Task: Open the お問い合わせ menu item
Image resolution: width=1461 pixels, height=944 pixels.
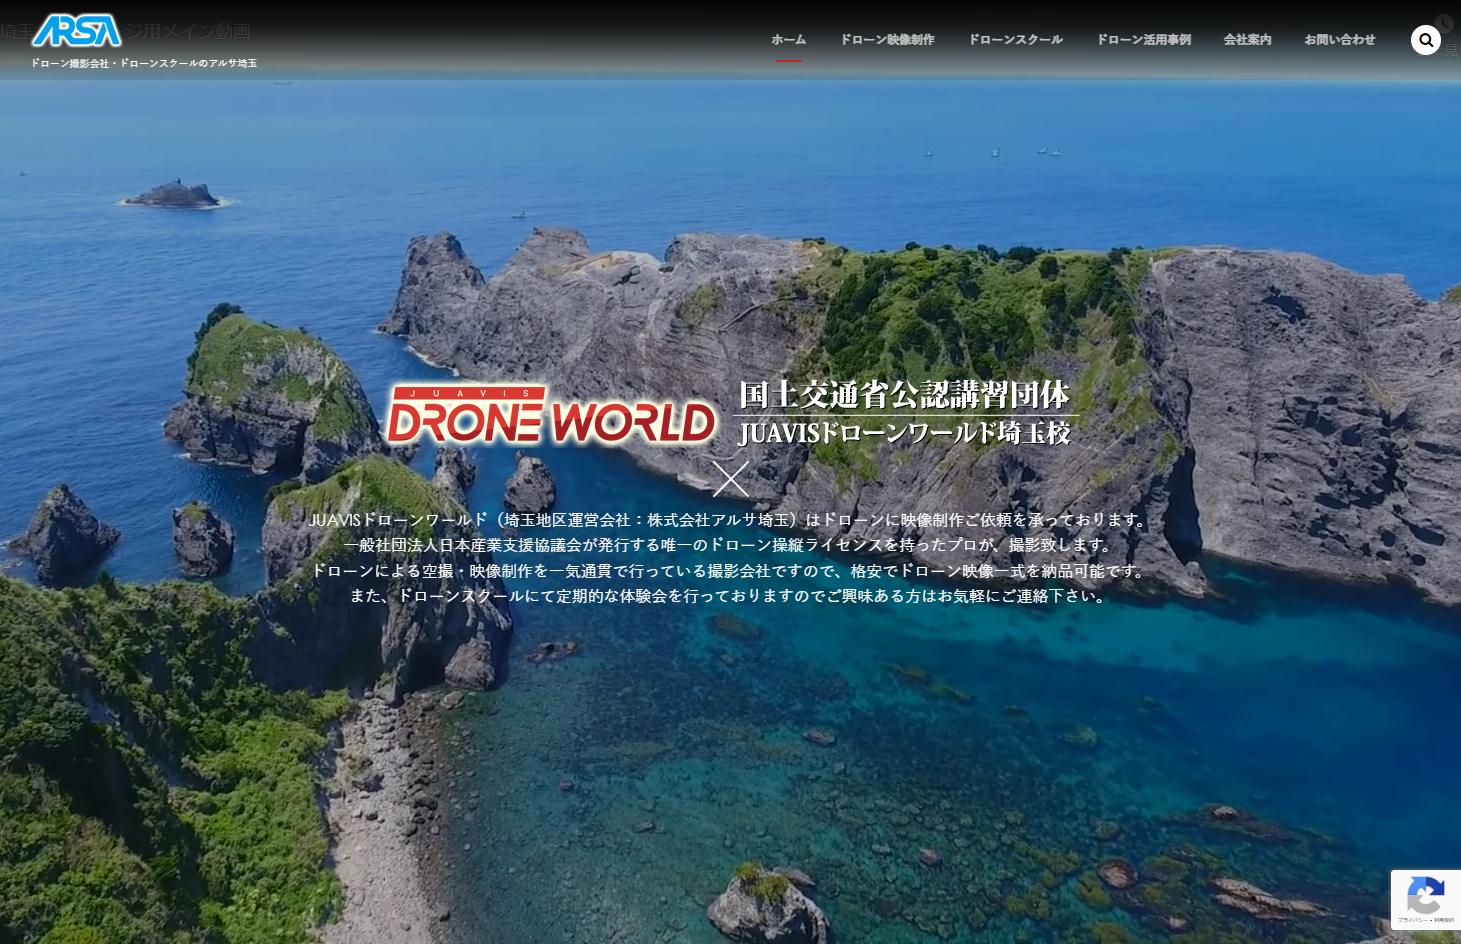Action: tap(1340, 40)
